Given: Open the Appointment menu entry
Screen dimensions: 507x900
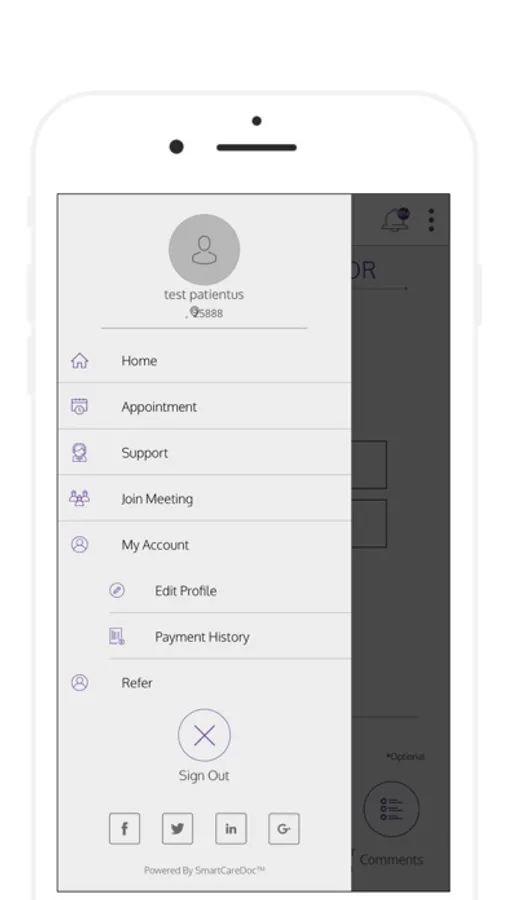Looking at the screenshot, I should coord(204,406).
